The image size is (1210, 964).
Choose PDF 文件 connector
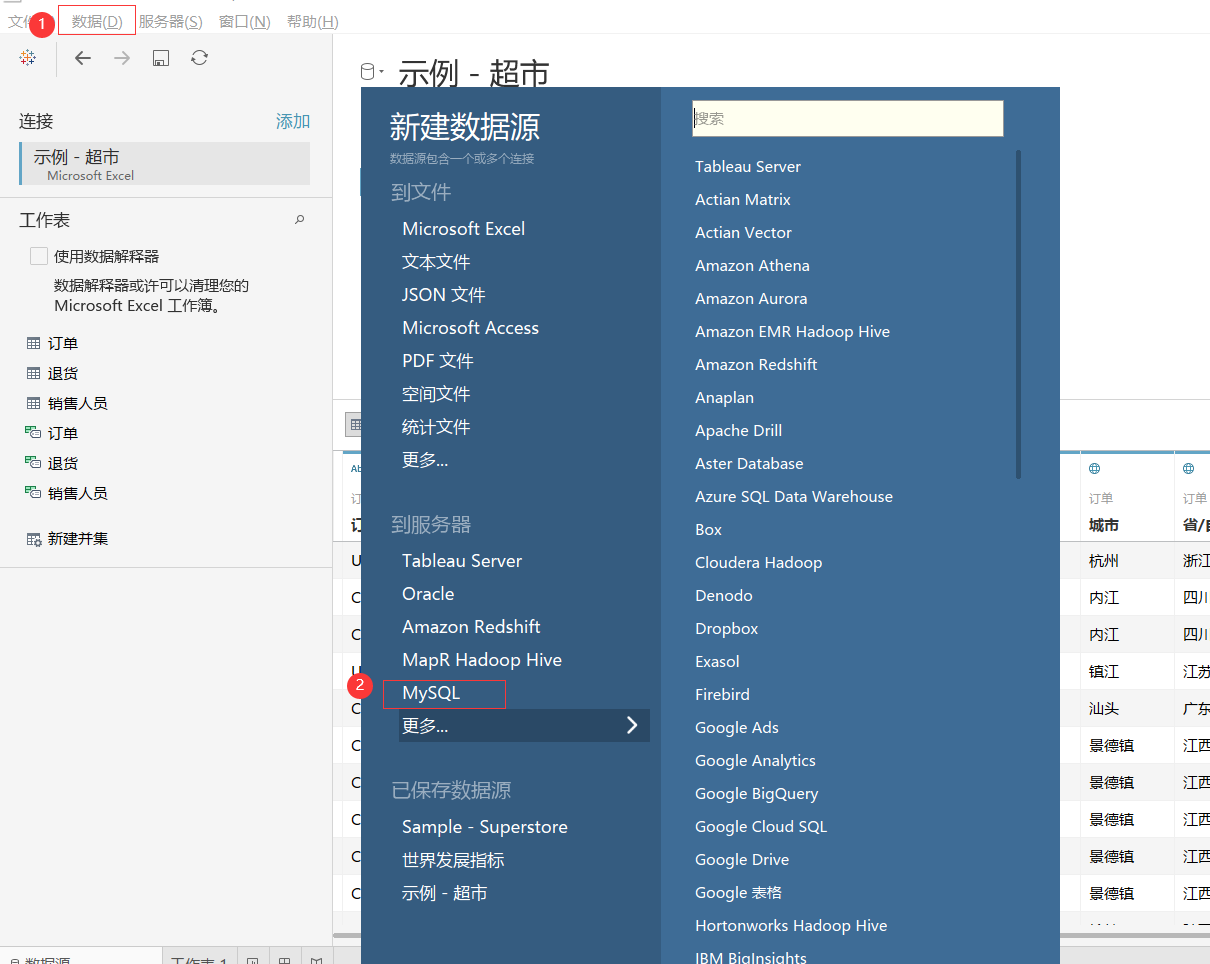point(437,360)
